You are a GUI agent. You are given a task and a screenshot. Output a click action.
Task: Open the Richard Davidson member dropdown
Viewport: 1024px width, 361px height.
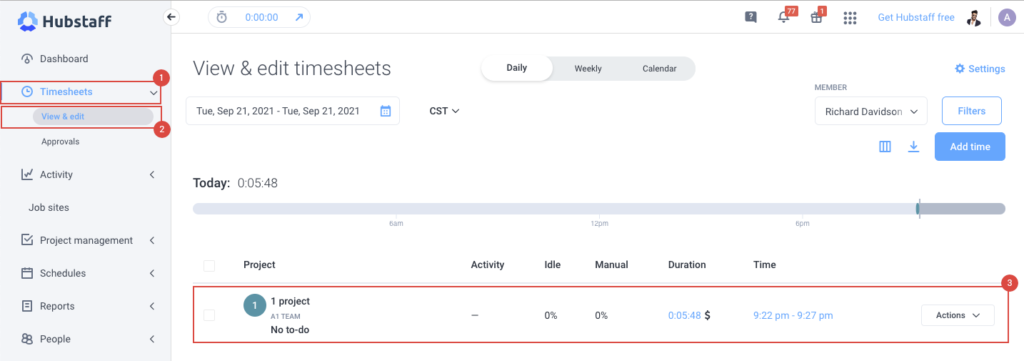(x=871, y=111)
